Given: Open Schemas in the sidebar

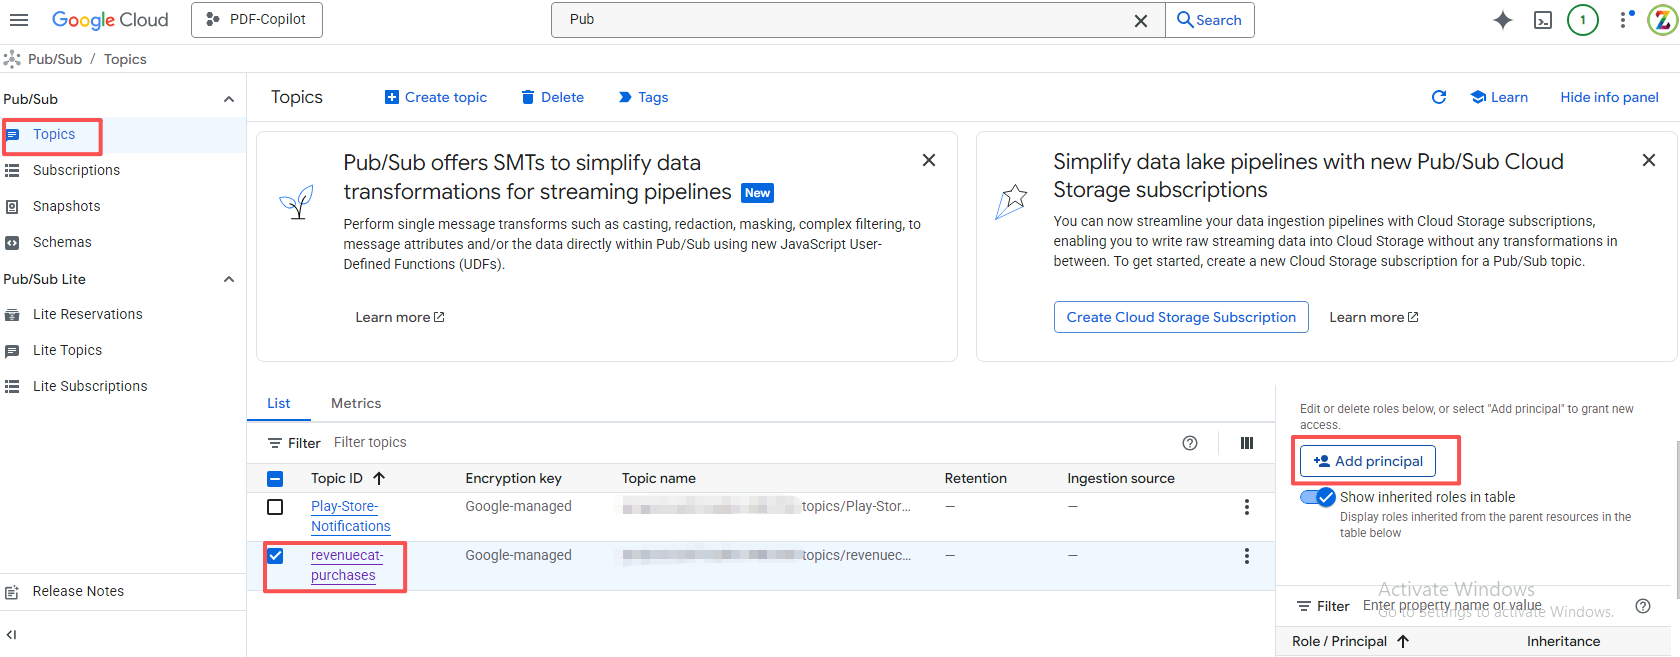Looking at the screenshot, I should click(62, 242).
